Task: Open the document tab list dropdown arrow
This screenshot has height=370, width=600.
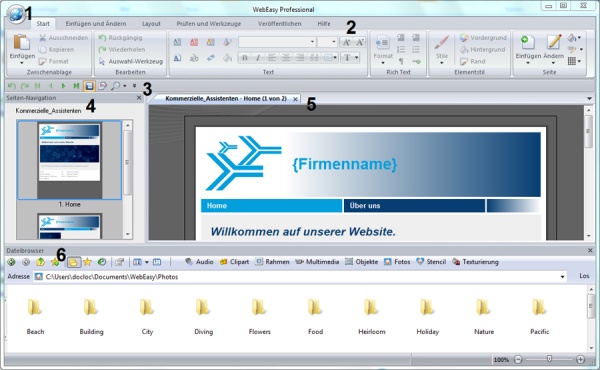Action: point(589,99)
